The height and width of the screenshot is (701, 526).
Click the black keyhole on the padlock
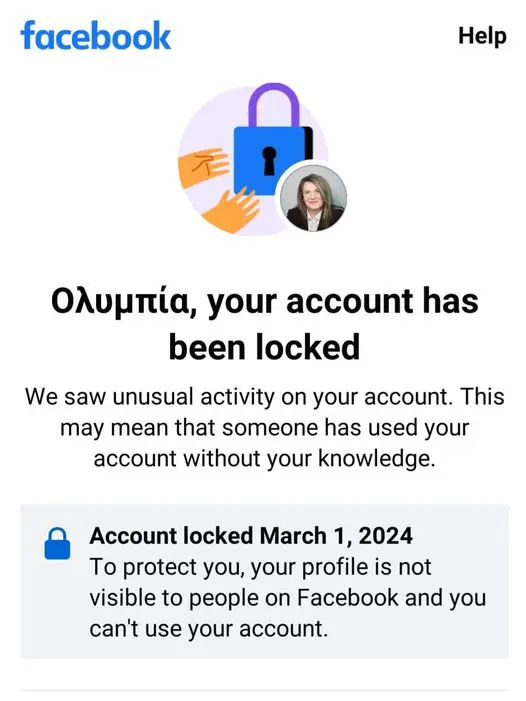[269, 160]
